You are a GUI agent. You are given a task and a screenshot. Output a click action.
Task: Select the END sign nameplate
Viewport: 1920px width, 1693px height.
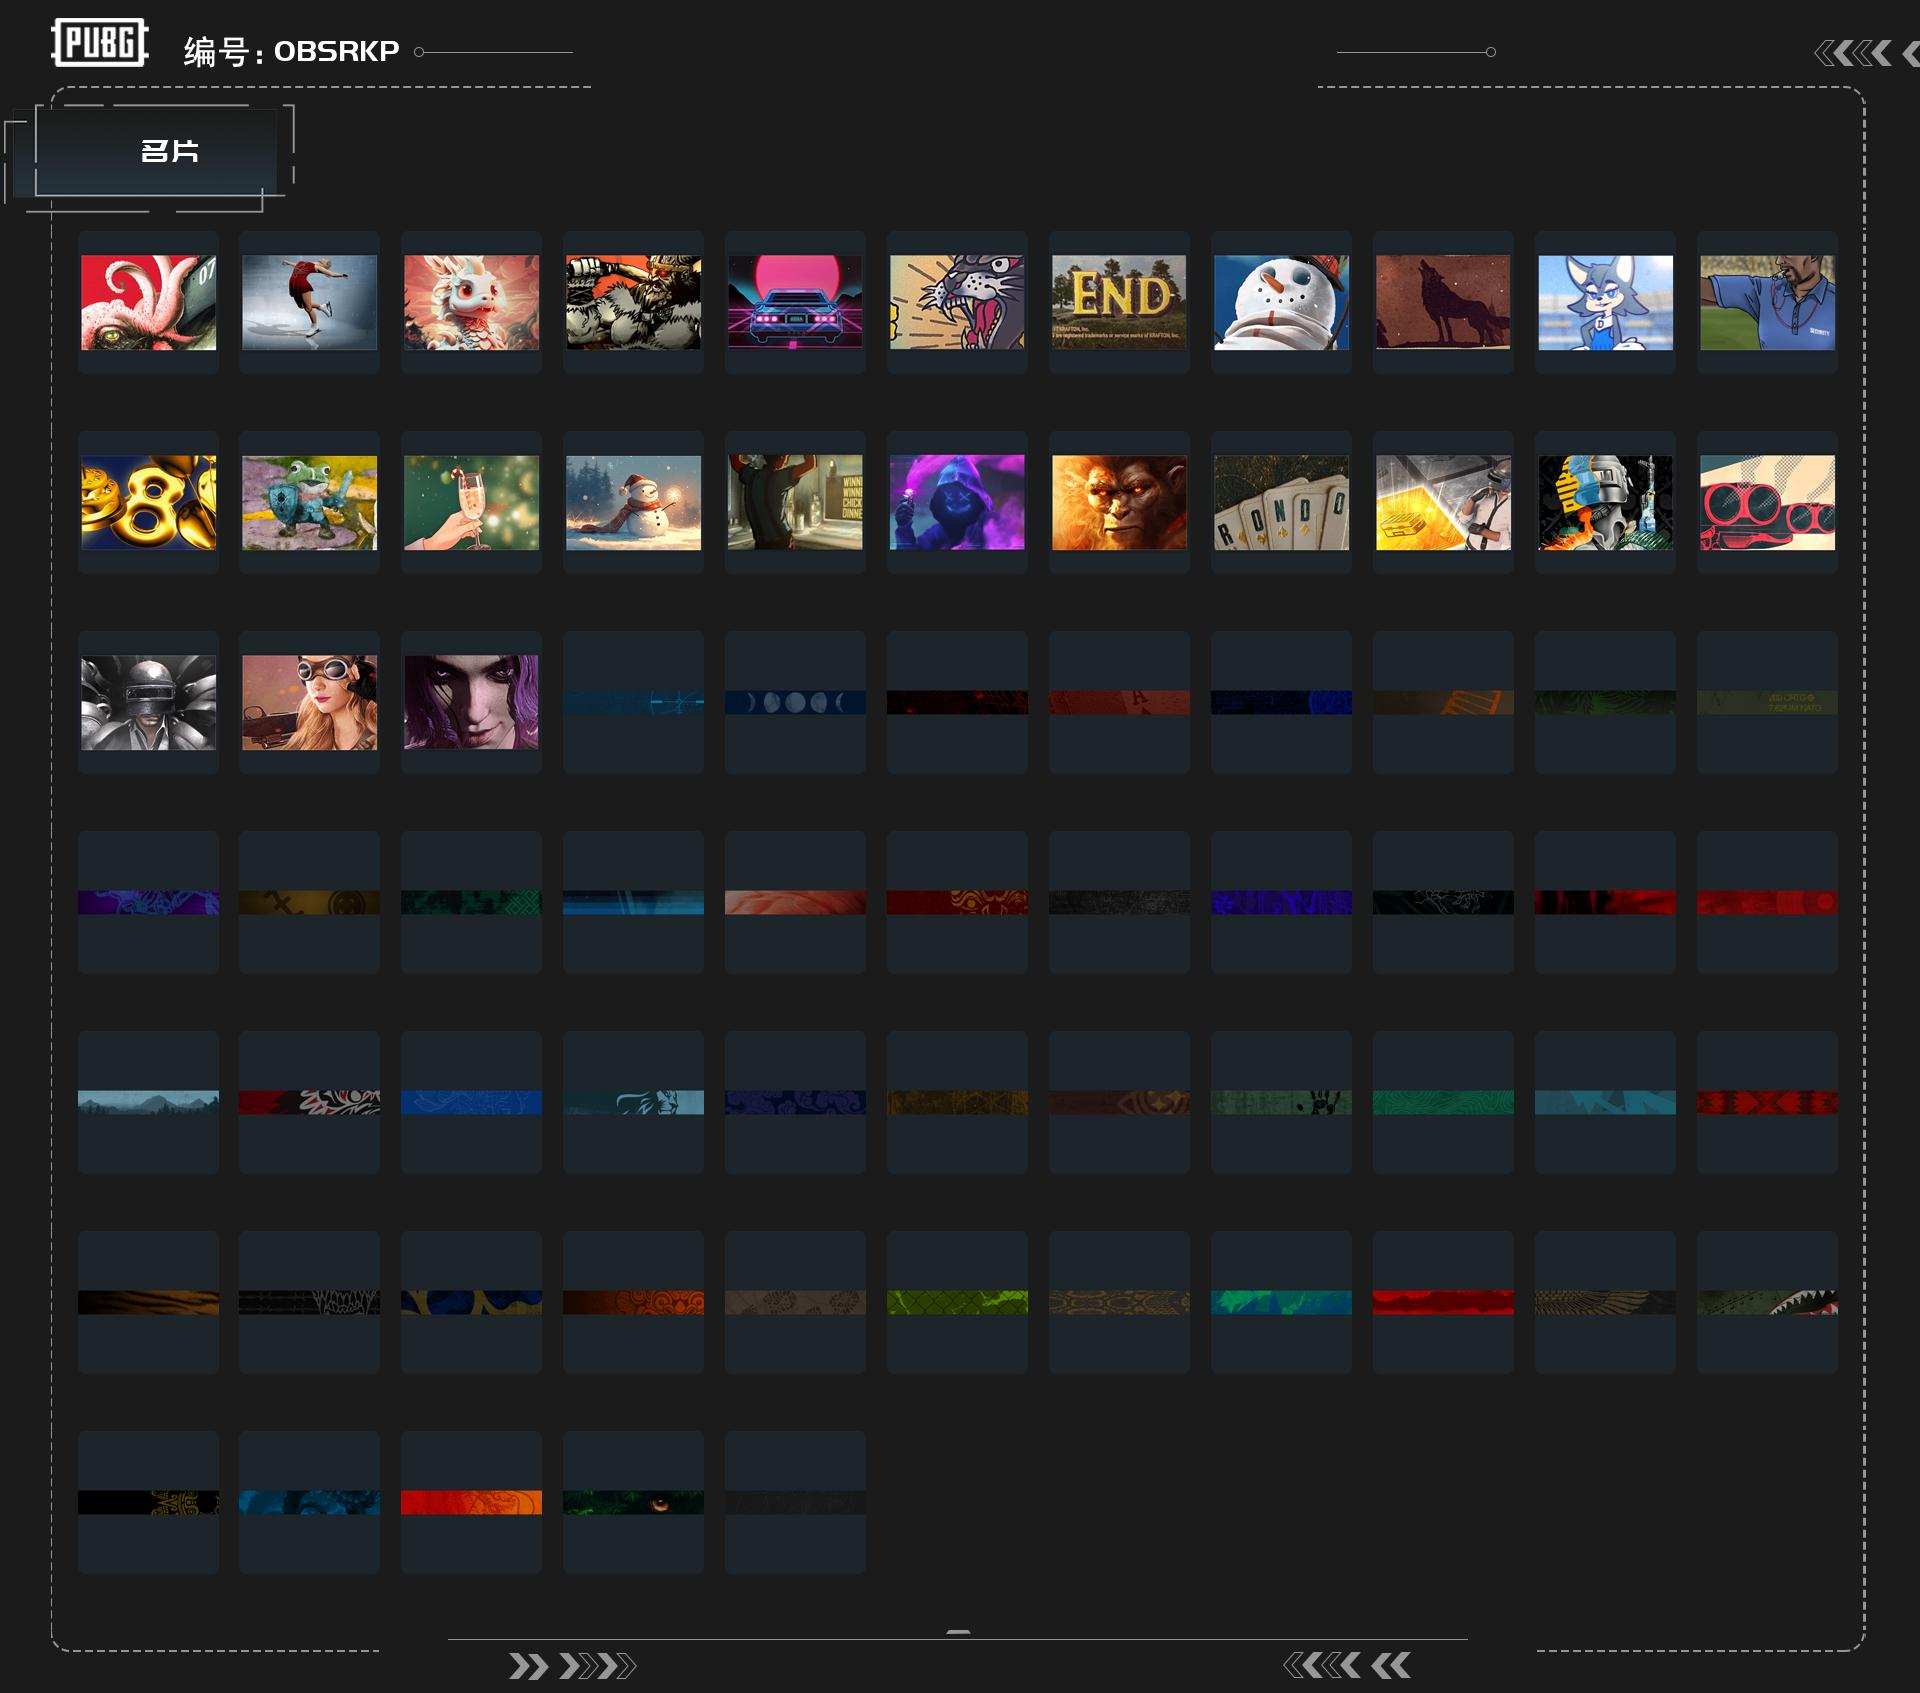(x=1119, y=302)
